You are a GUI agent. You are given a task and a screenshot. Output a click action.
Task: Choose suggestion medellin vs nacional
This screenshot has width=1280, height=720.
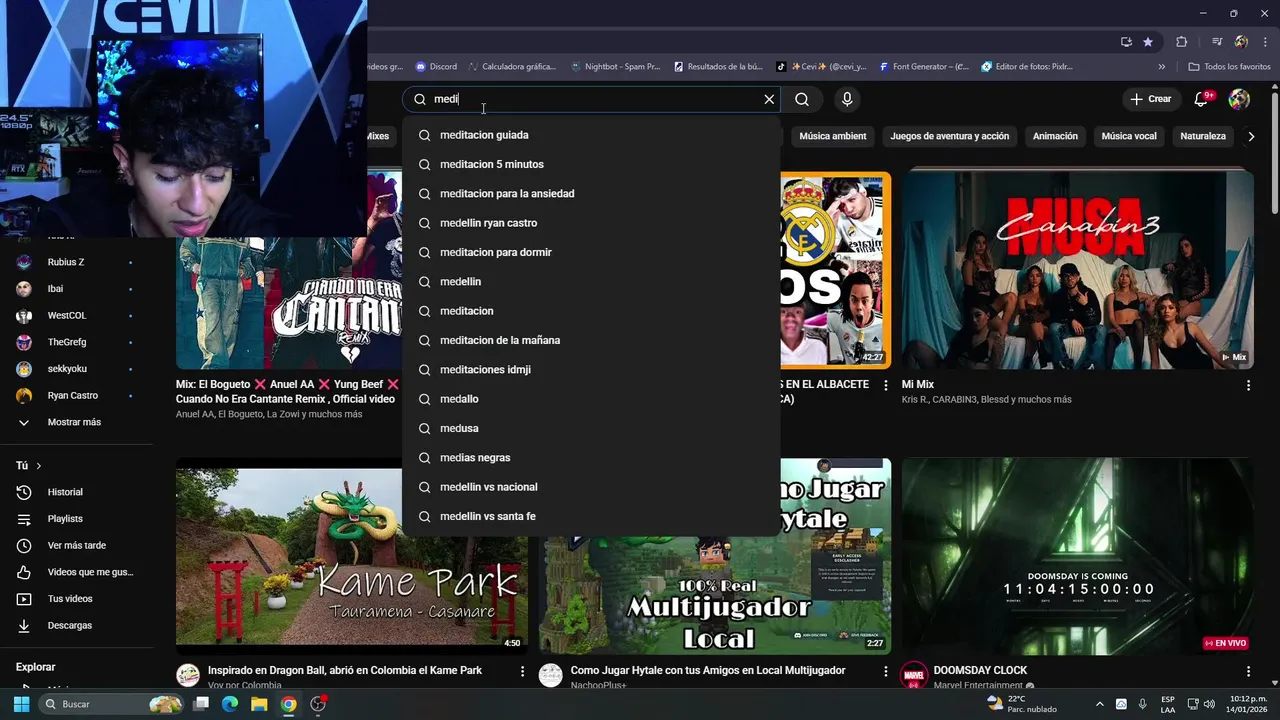(x=591, y=487)
